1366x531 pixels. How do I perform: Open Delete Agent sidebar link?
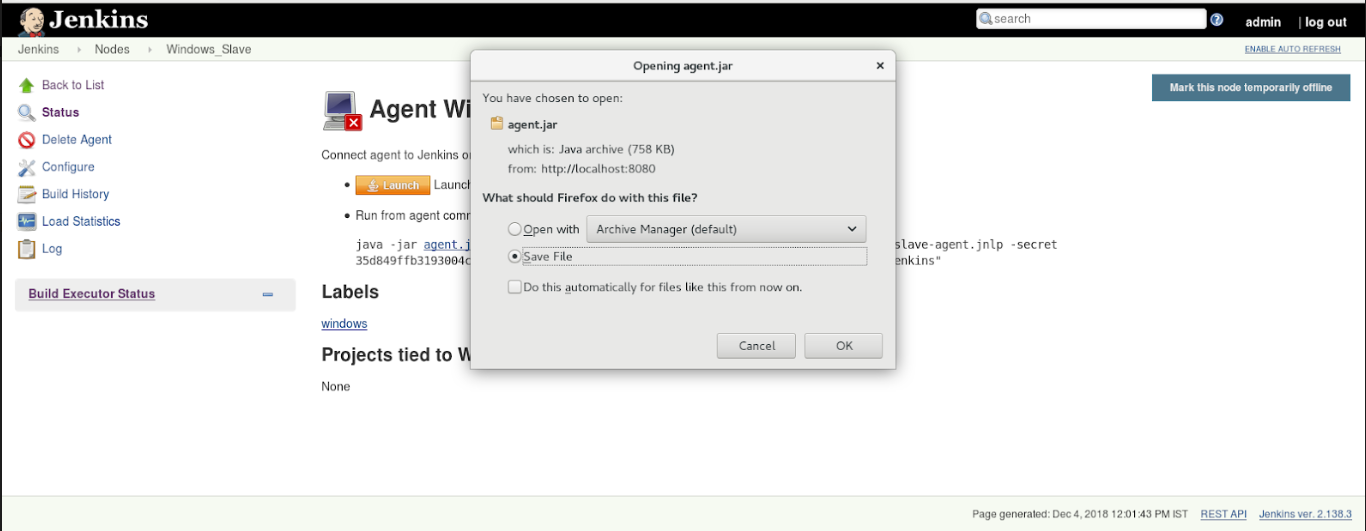[x=77, y=140]
